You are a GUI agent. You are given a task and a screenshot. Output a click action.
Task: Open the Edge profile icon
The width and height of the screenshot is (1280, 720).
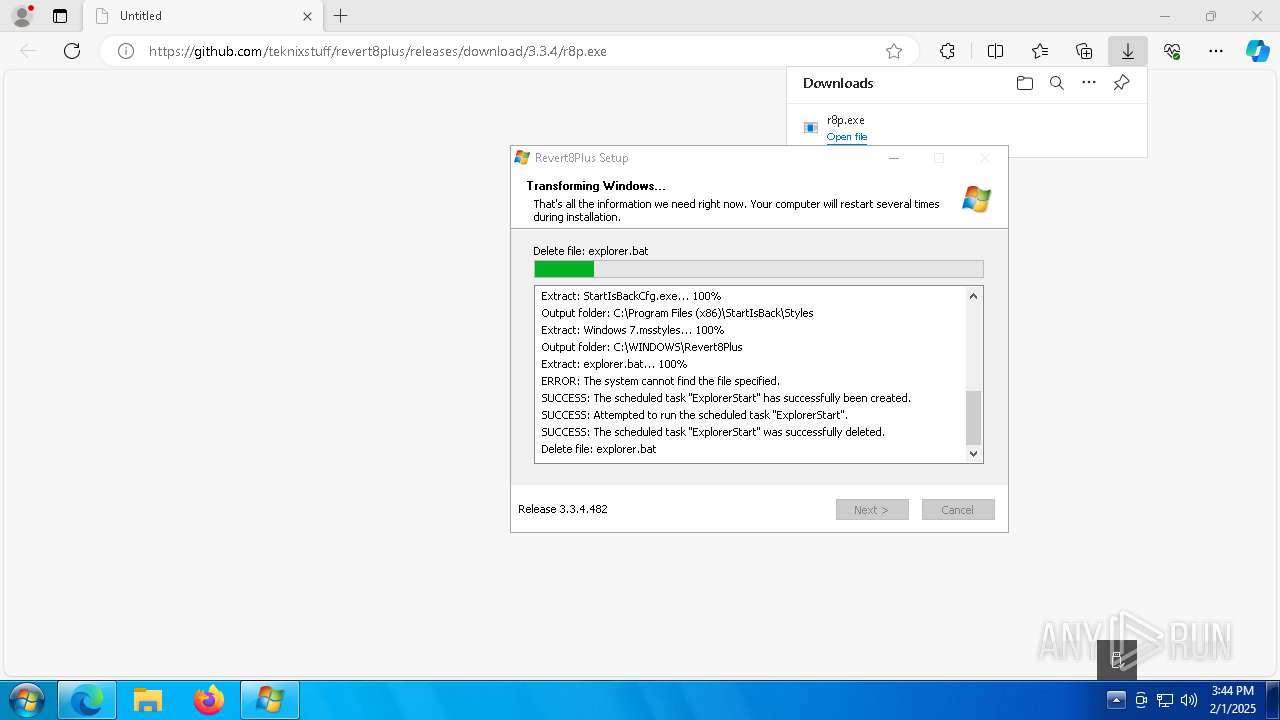22,16
